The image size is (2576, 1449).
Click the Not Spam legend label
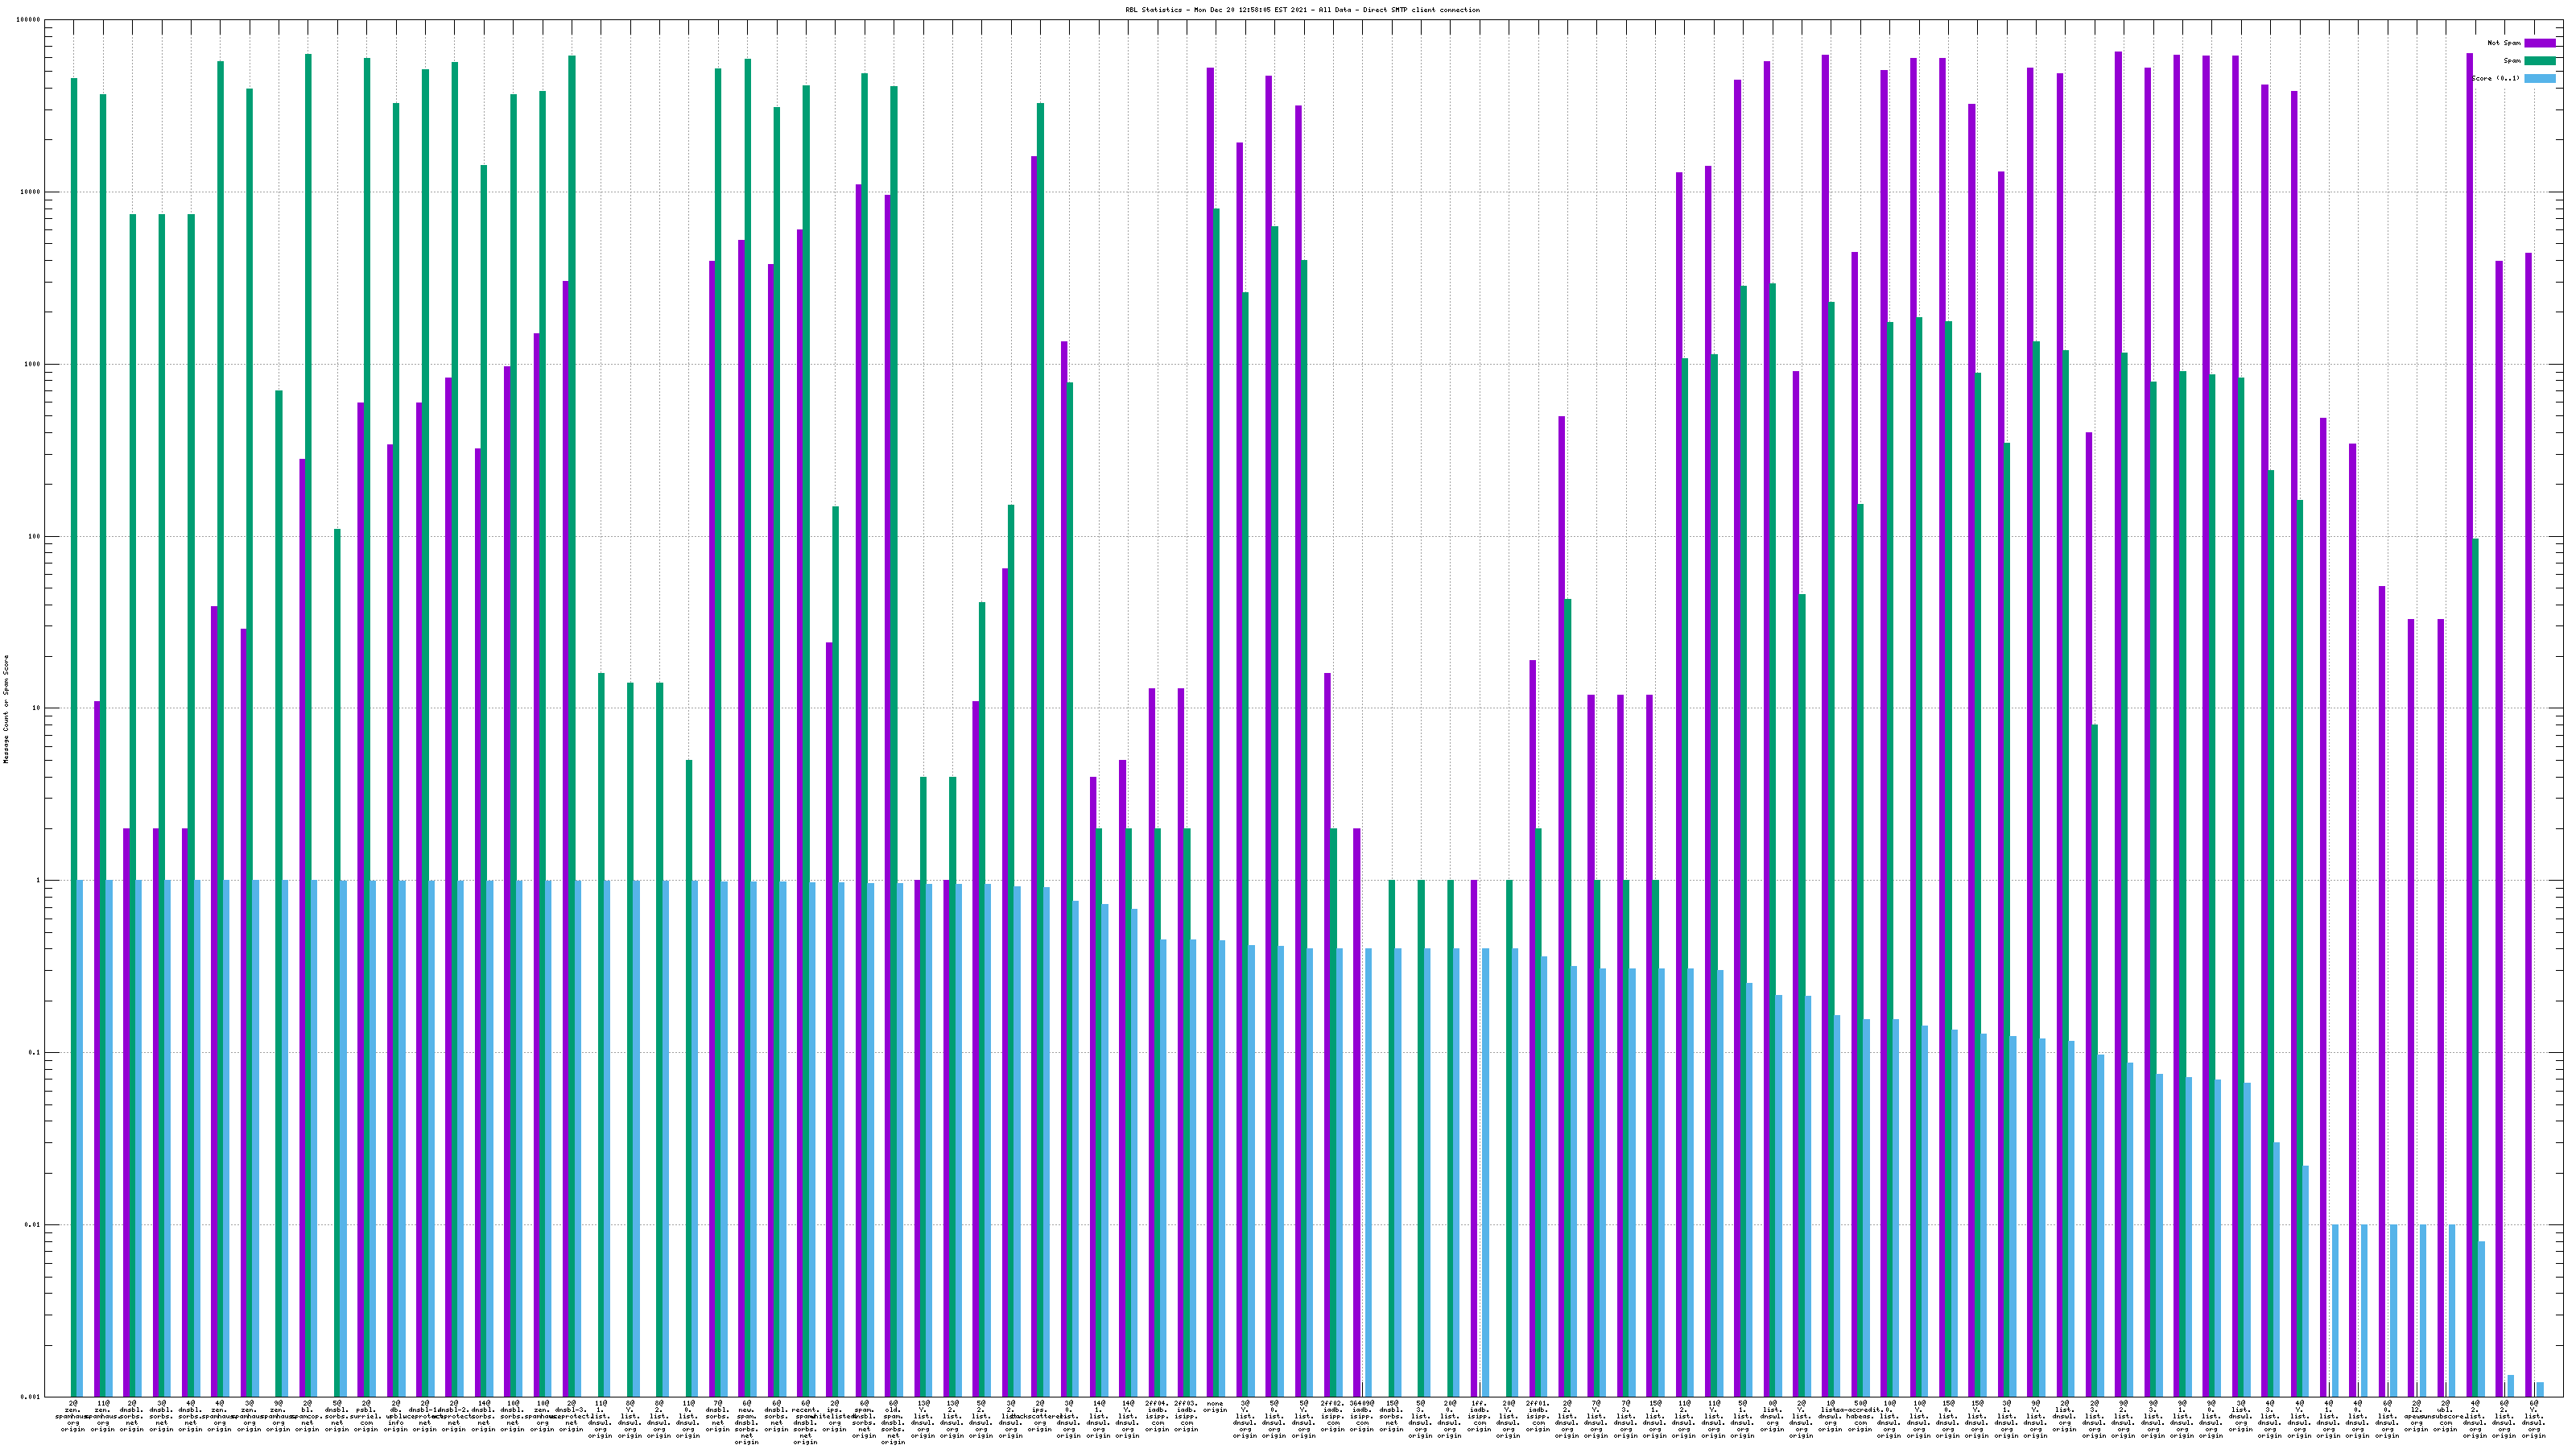pyautogui.click(x=2504, y=43)
